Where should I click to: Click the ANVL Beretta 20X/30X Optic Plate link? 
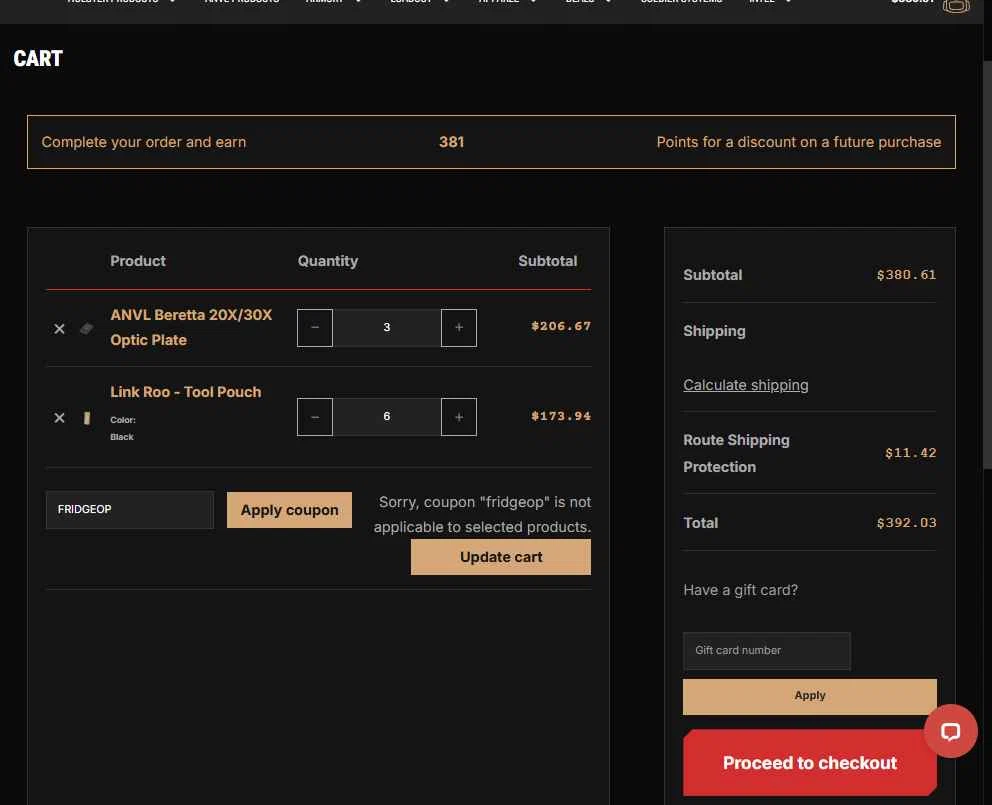click(191, 327)
